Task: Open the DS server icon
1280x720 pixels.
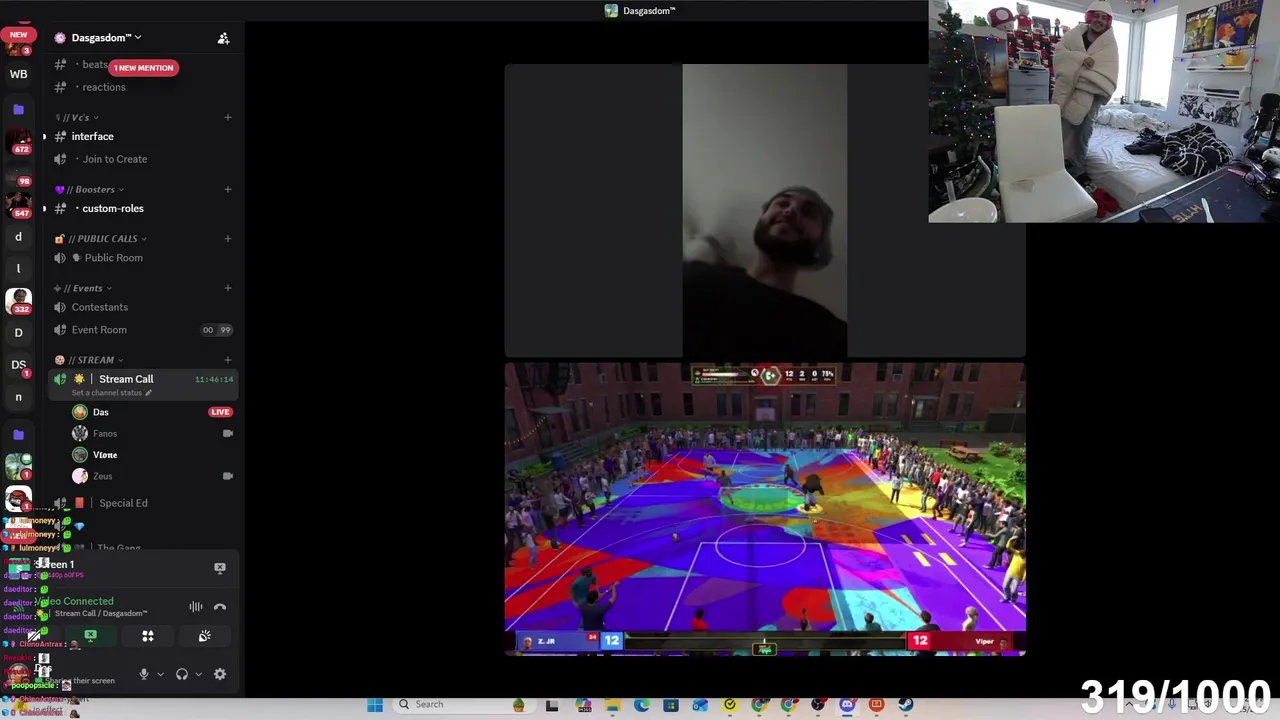Action: coord(18,365)
